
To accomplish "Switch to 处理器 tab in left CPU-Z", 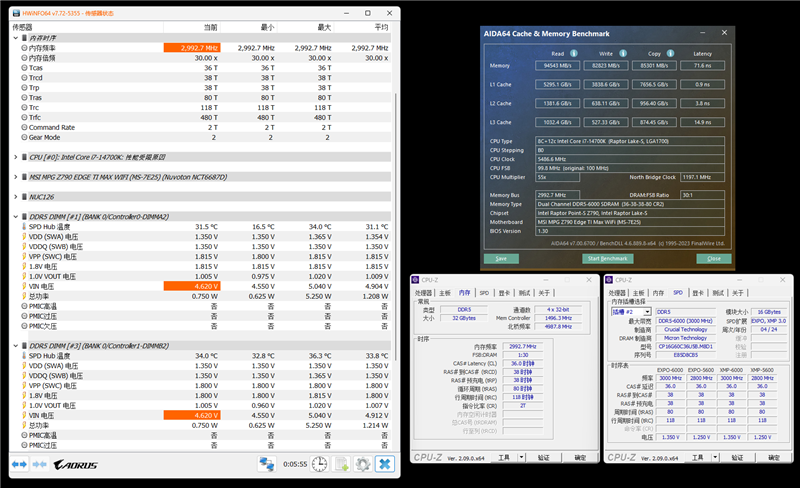I will pos(423,292).
